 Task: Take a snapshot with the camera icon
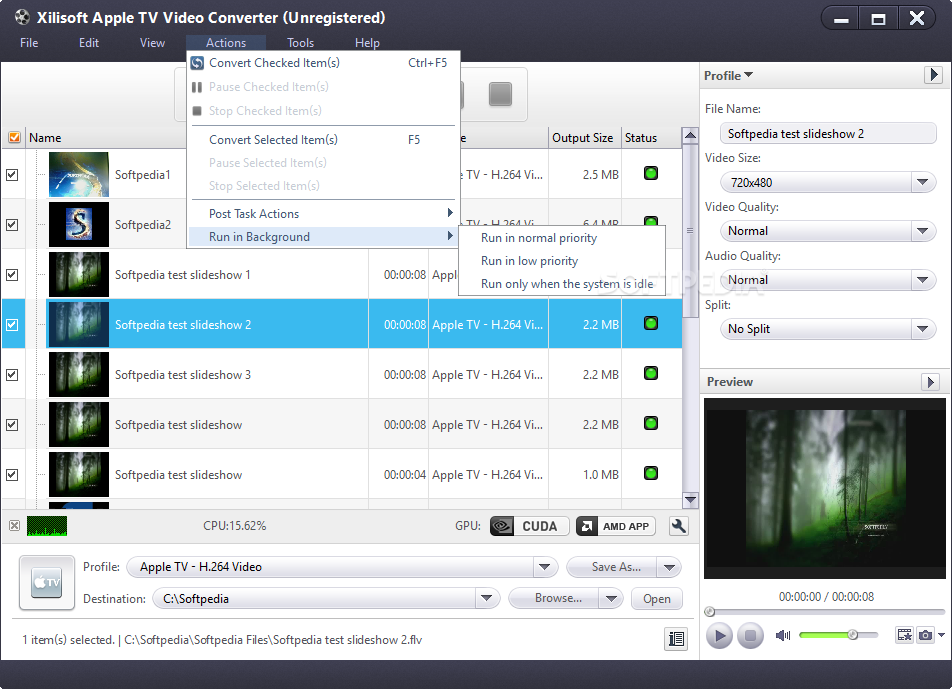click(925, 635)
